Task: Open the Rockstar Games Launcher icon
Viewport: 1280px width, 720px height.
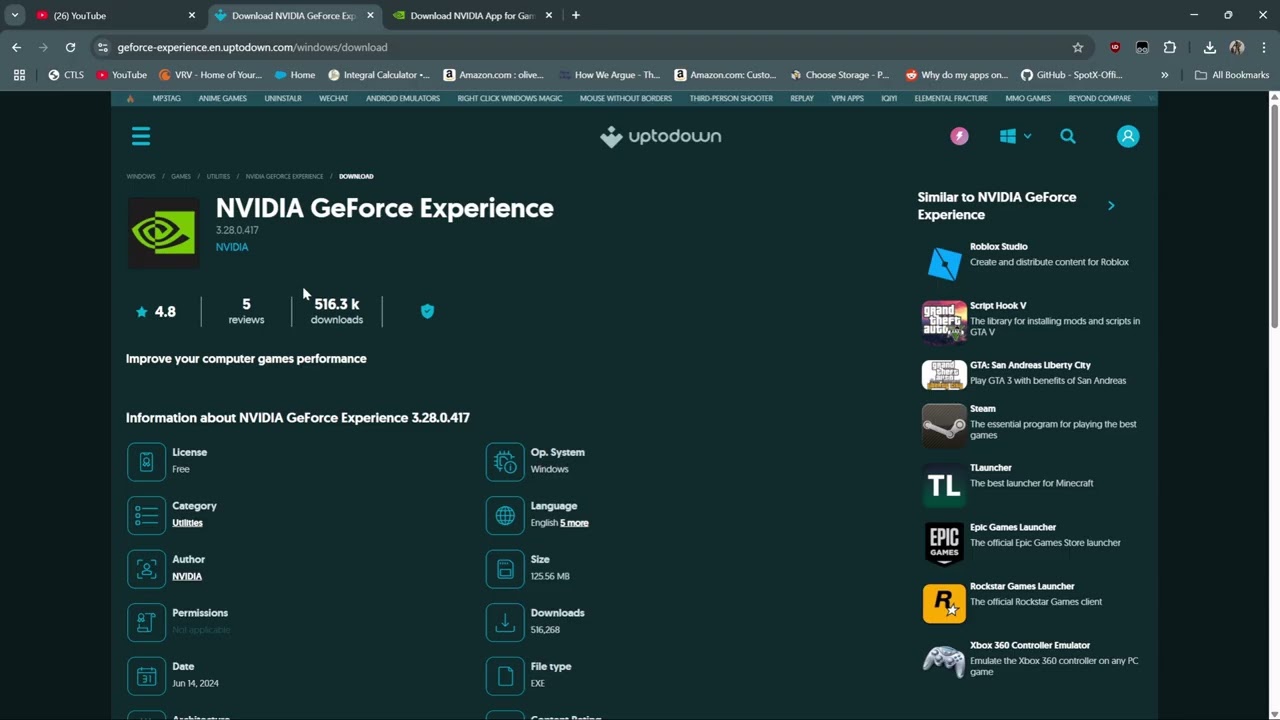Action: tap(944, 603)
